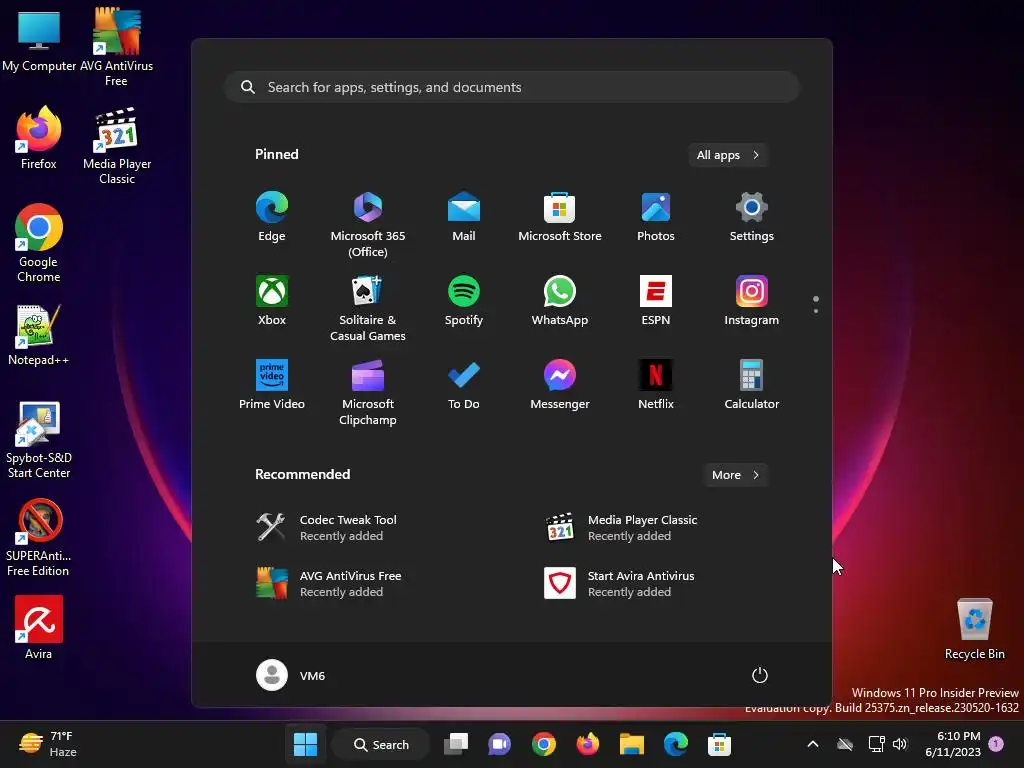This screenshot has width=1024, height=768.
Task: Open the clock and date panel
Action: (x=953, y=744)
